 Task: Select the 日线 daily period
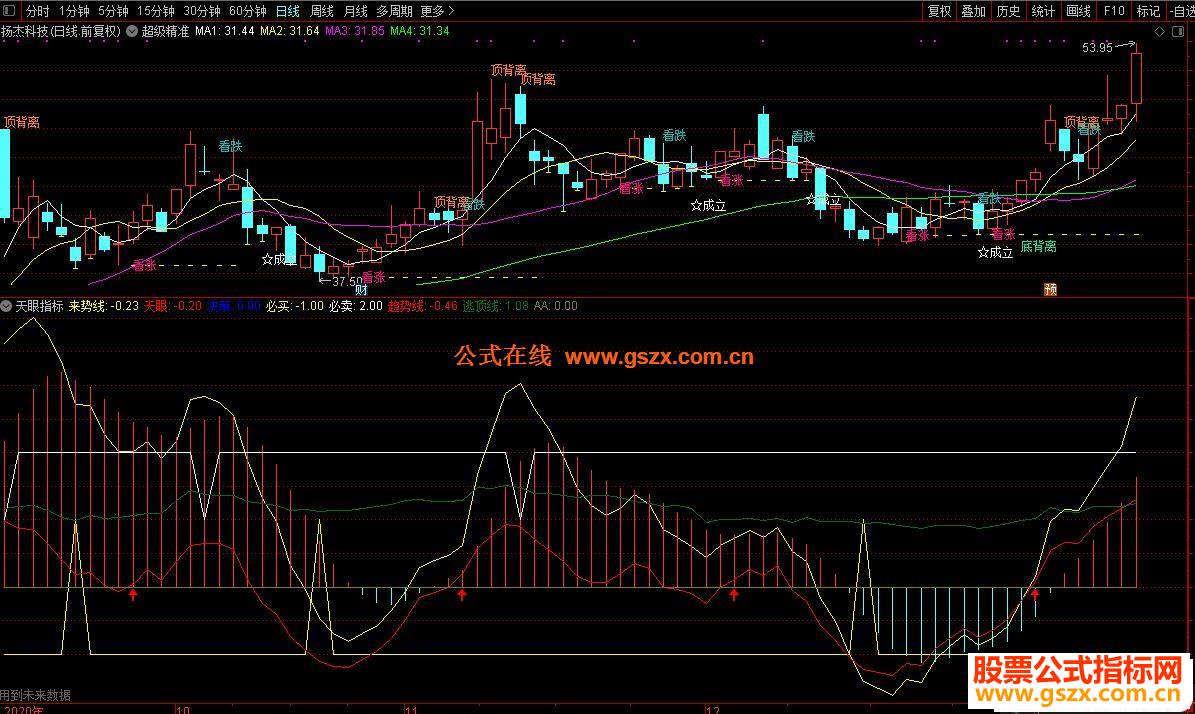click(287, 11)
